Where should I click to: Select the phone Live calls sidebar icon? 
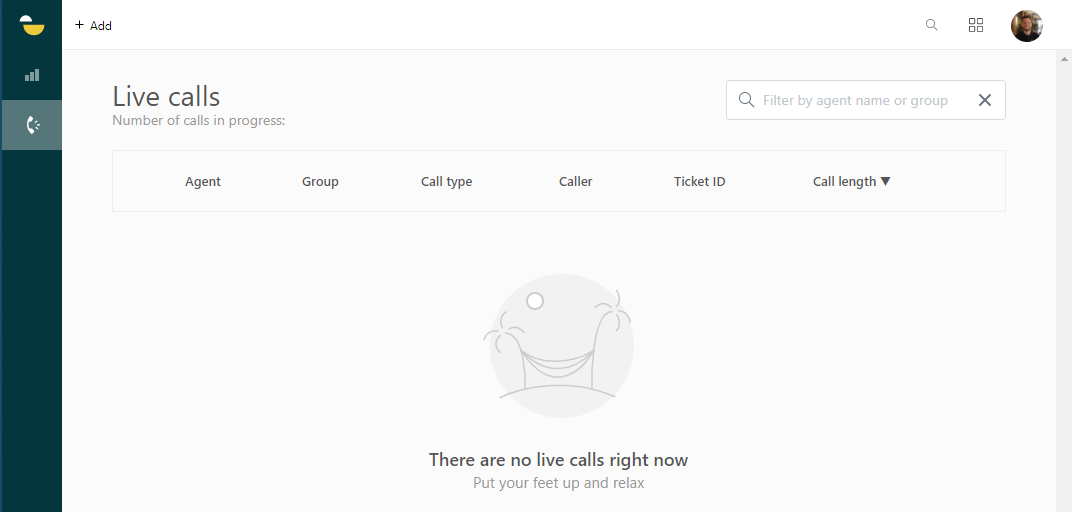pos(32,125)
